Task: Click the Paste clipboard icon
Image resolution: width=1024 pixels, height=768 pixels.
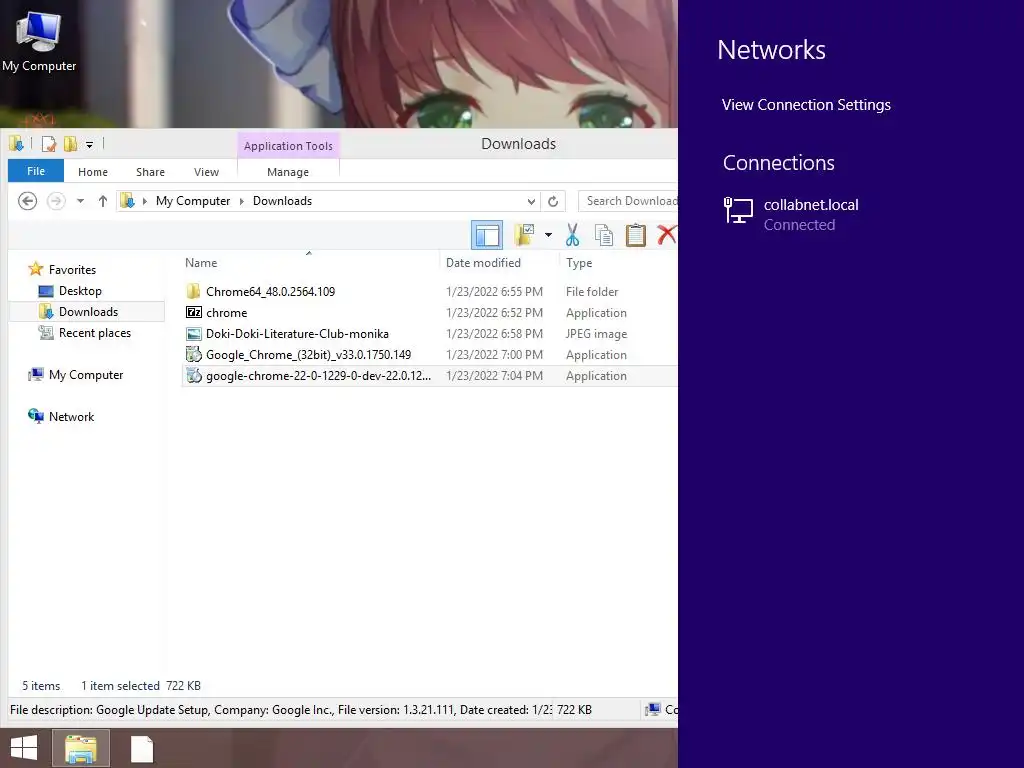Action: pyautogui.click(x=635, y=235)
